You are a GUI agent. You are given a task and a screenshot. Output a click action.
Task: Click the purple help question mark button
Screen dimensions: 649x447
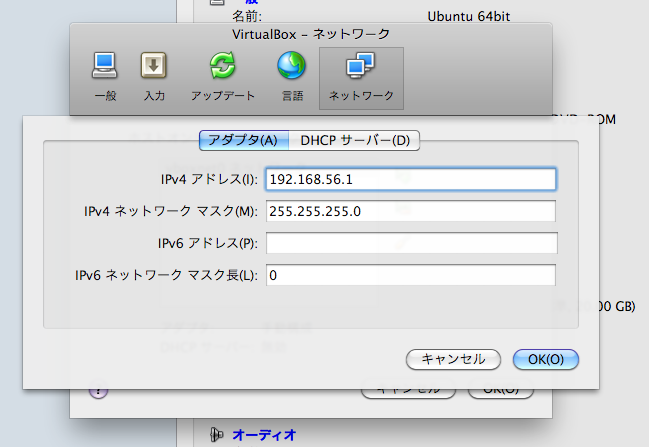pos(98,391)
